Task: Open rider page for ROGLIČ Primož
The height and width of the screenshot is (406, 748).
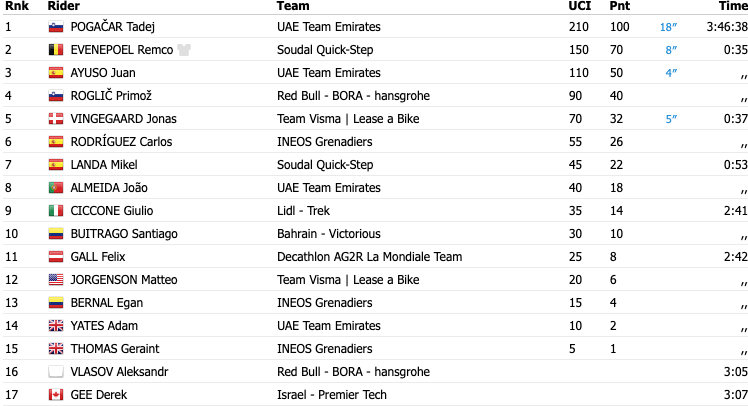Action: [111, 96]
